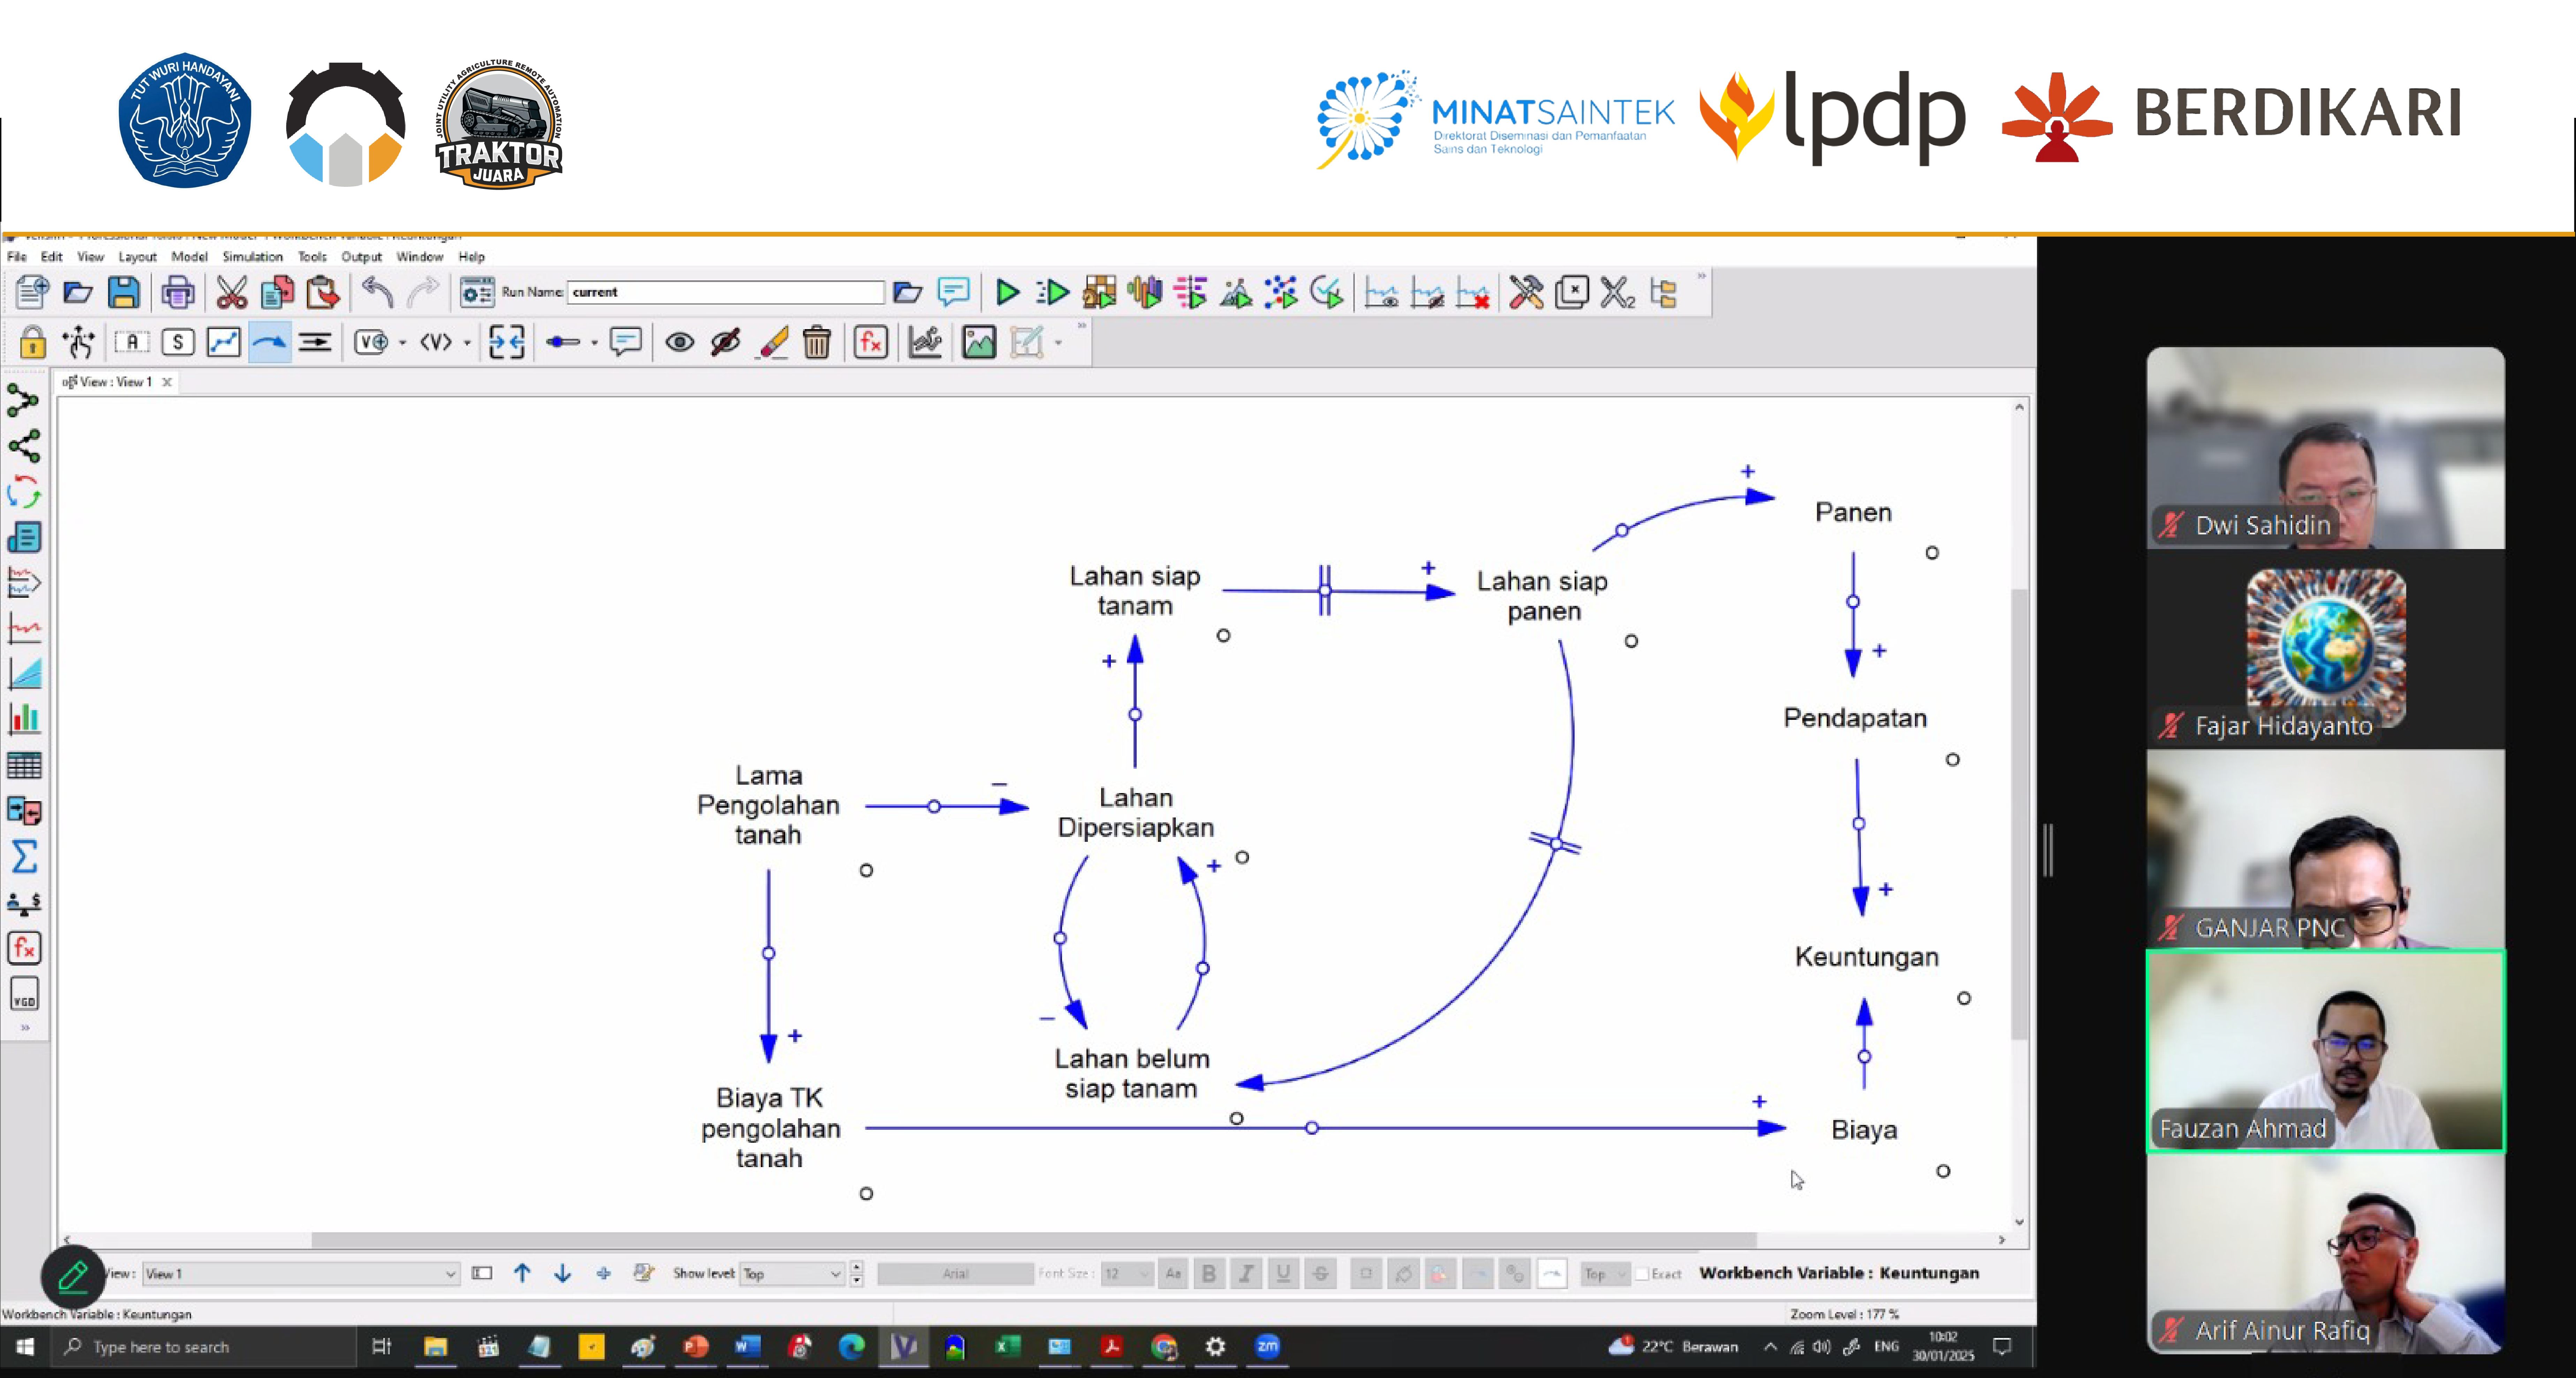2576x1378 pixels.
Task: Open the Loops analysis tool
Action: click(24, 492)
